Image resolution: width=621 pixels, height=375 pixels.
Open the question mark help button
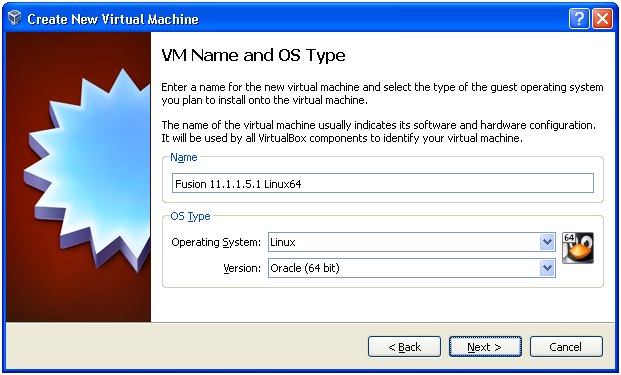(x=579, y=19)
